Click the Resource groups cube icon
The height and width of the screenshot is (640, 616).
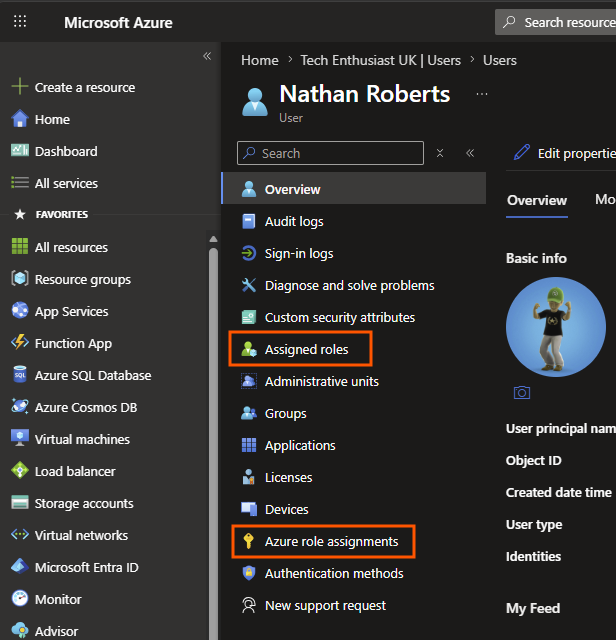click(20, 279)
